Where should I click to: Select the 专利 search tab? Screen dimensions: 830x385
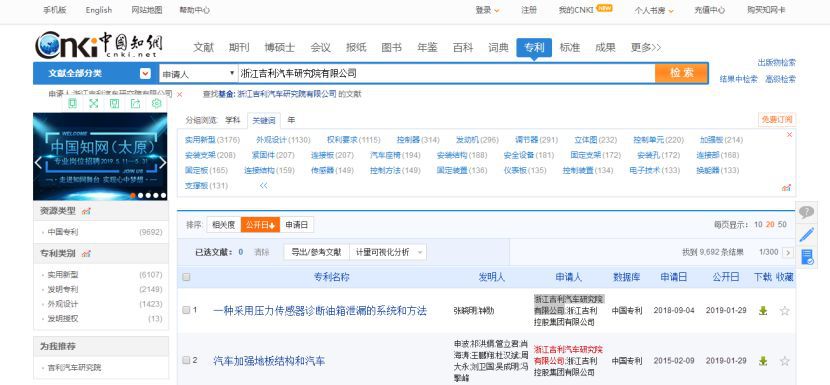pyautogui.click(x=534, y=48)
